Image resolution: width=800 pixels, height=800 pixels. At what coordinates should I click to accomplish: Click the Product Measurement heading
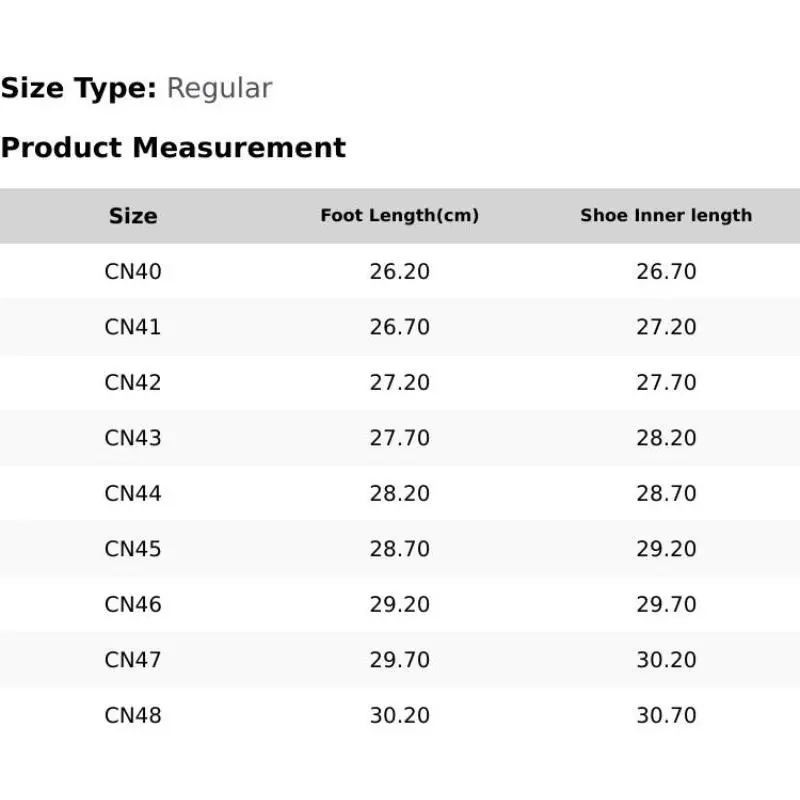click(173, 148)
